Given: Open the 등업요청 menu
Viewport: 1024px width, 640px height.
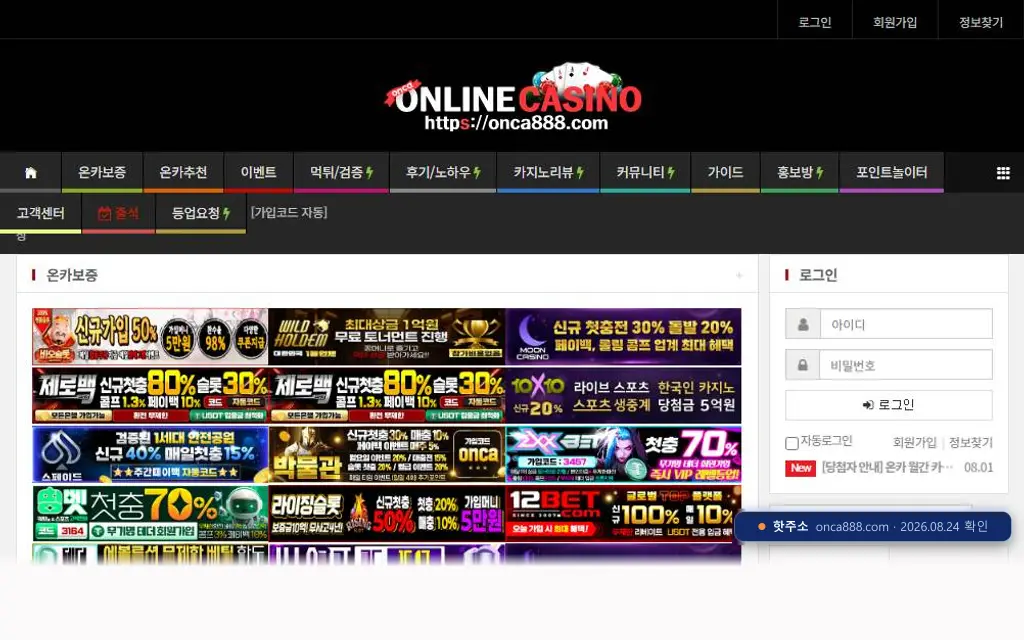Looking at the screenshot, I should (x=200, y=213).
